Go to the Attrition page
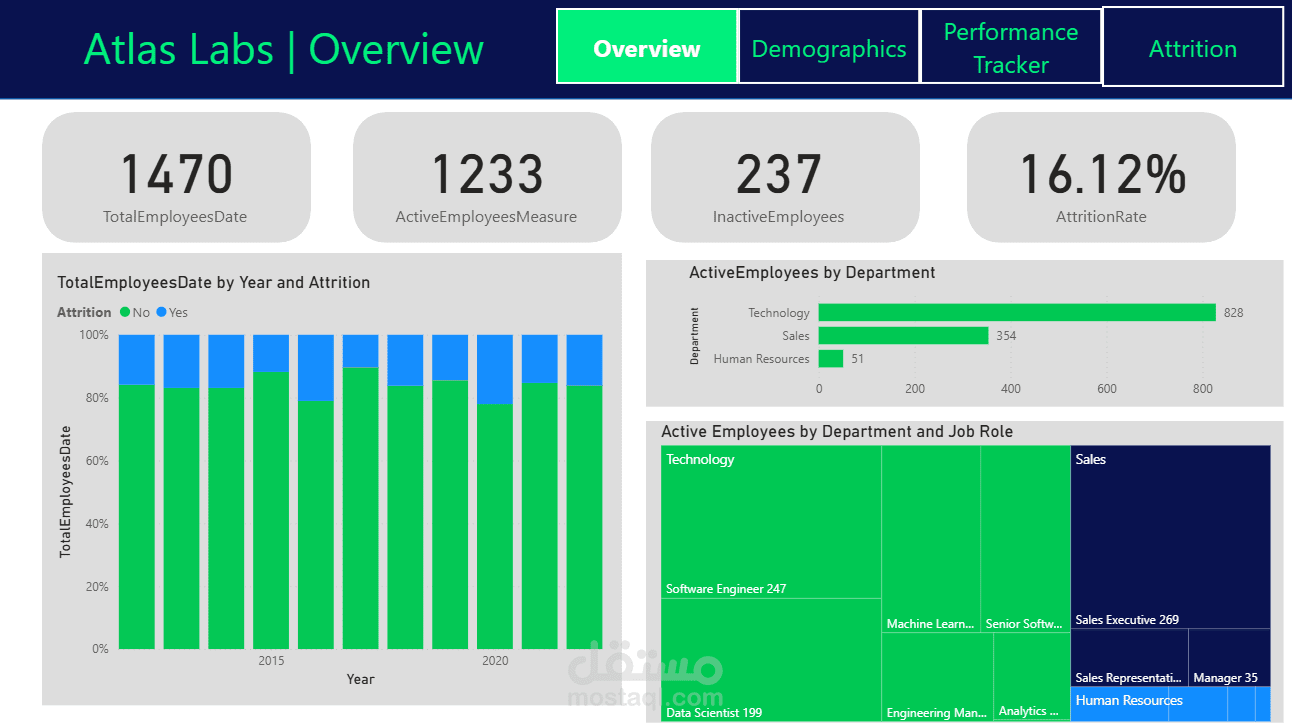This screenshot has height=726, width=1292. pos(1193,47)
